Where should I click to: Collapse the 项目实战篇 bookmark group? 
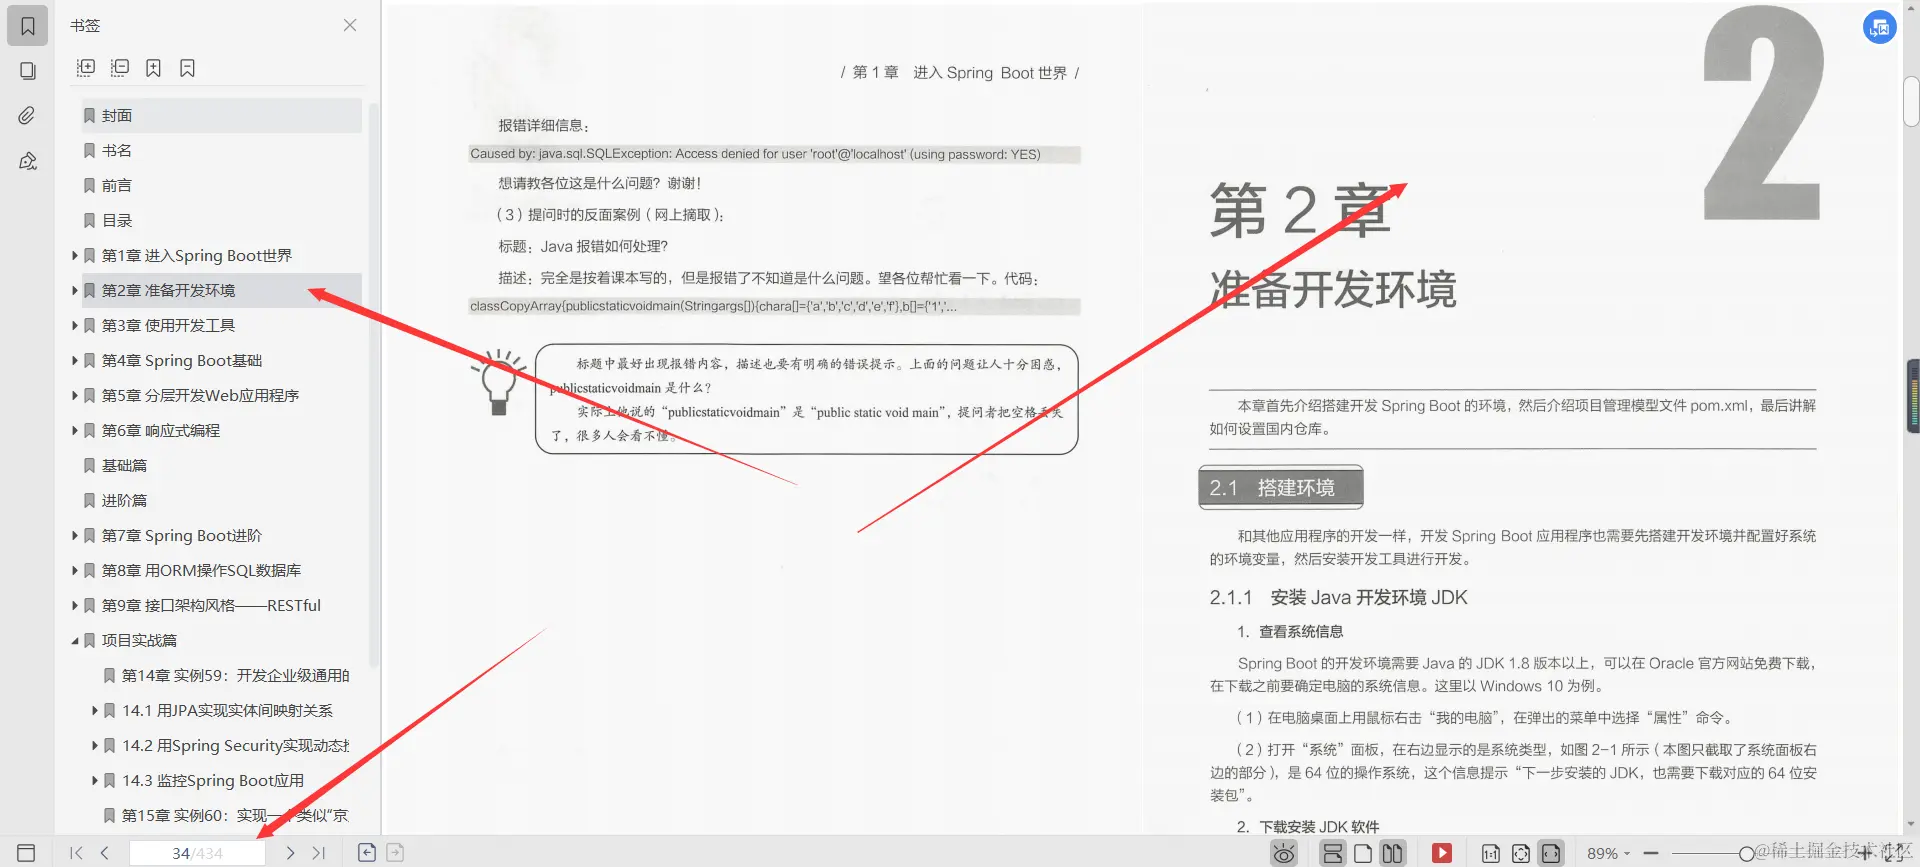(74, 640)
